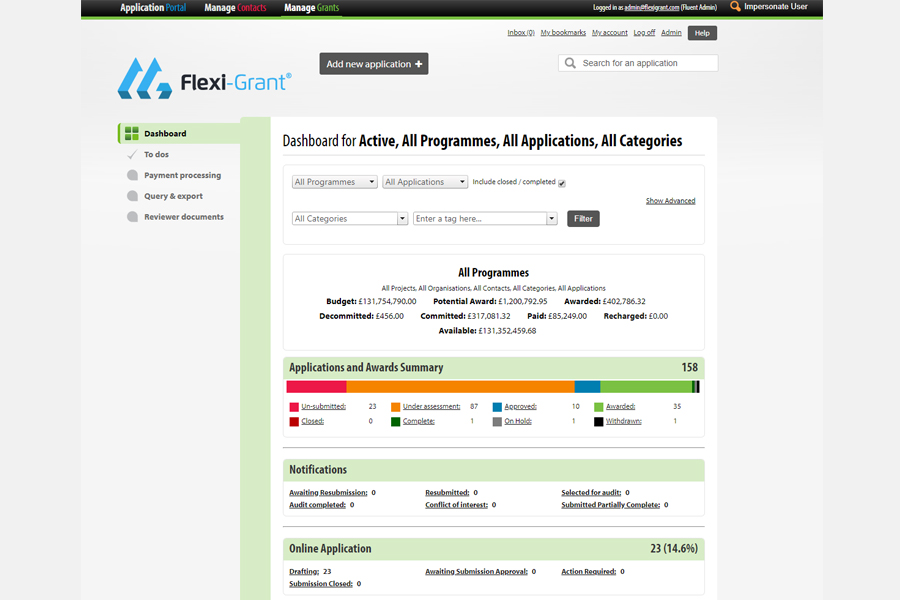Image resolution: width=900 pixels, height=600 pixels.
Task: Click the admin email link in header
Action: [651, 7]
